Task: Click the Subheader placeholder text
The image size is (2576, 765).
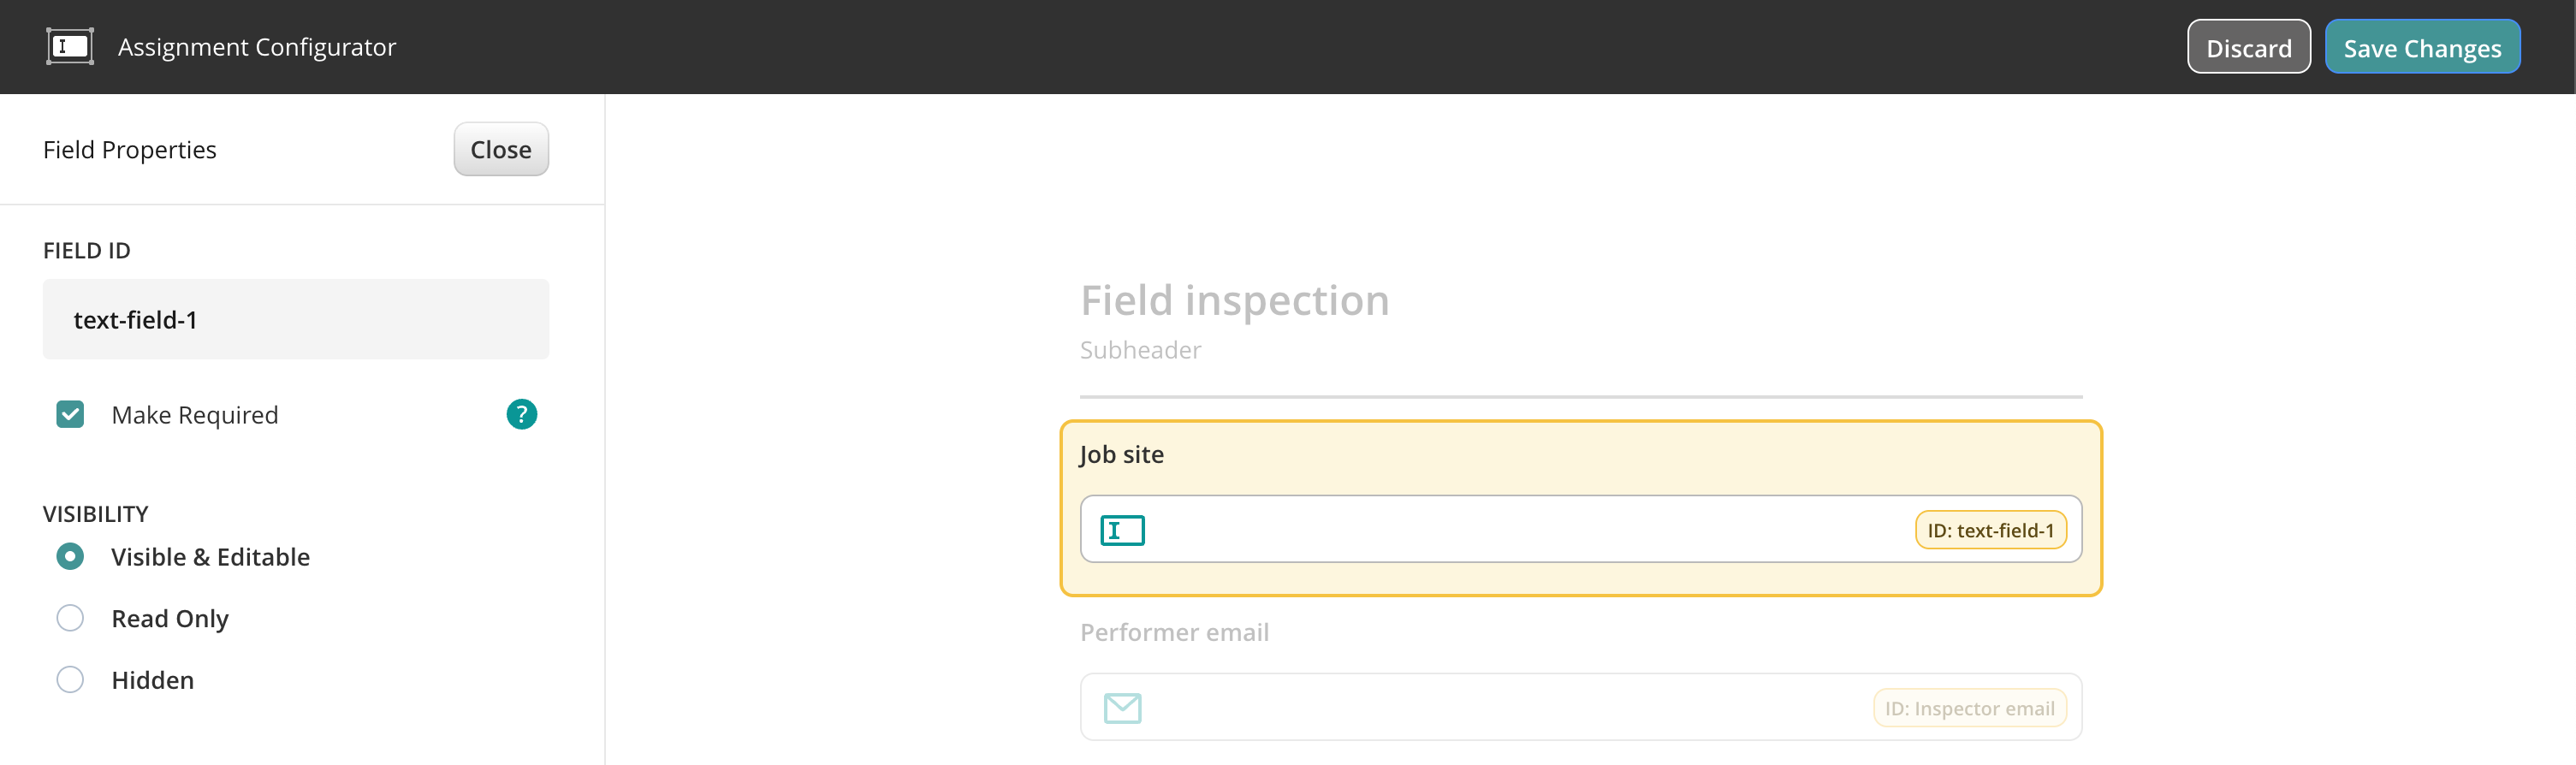Action: [1140, 350]
